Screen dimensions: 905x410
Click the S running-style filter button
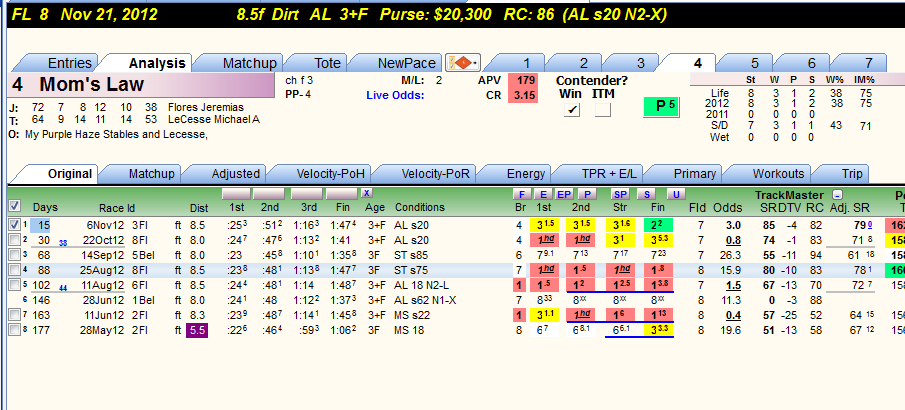coord(646,195)
